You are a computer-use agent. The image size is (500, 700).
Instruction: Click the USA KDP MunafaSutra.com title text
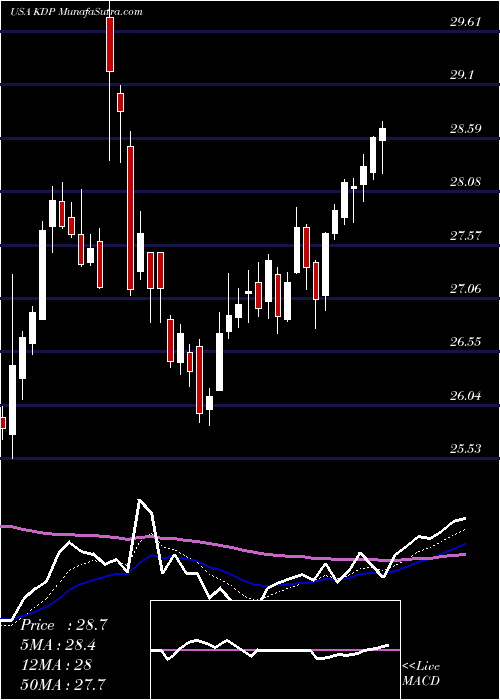click(x=76, y=12)
